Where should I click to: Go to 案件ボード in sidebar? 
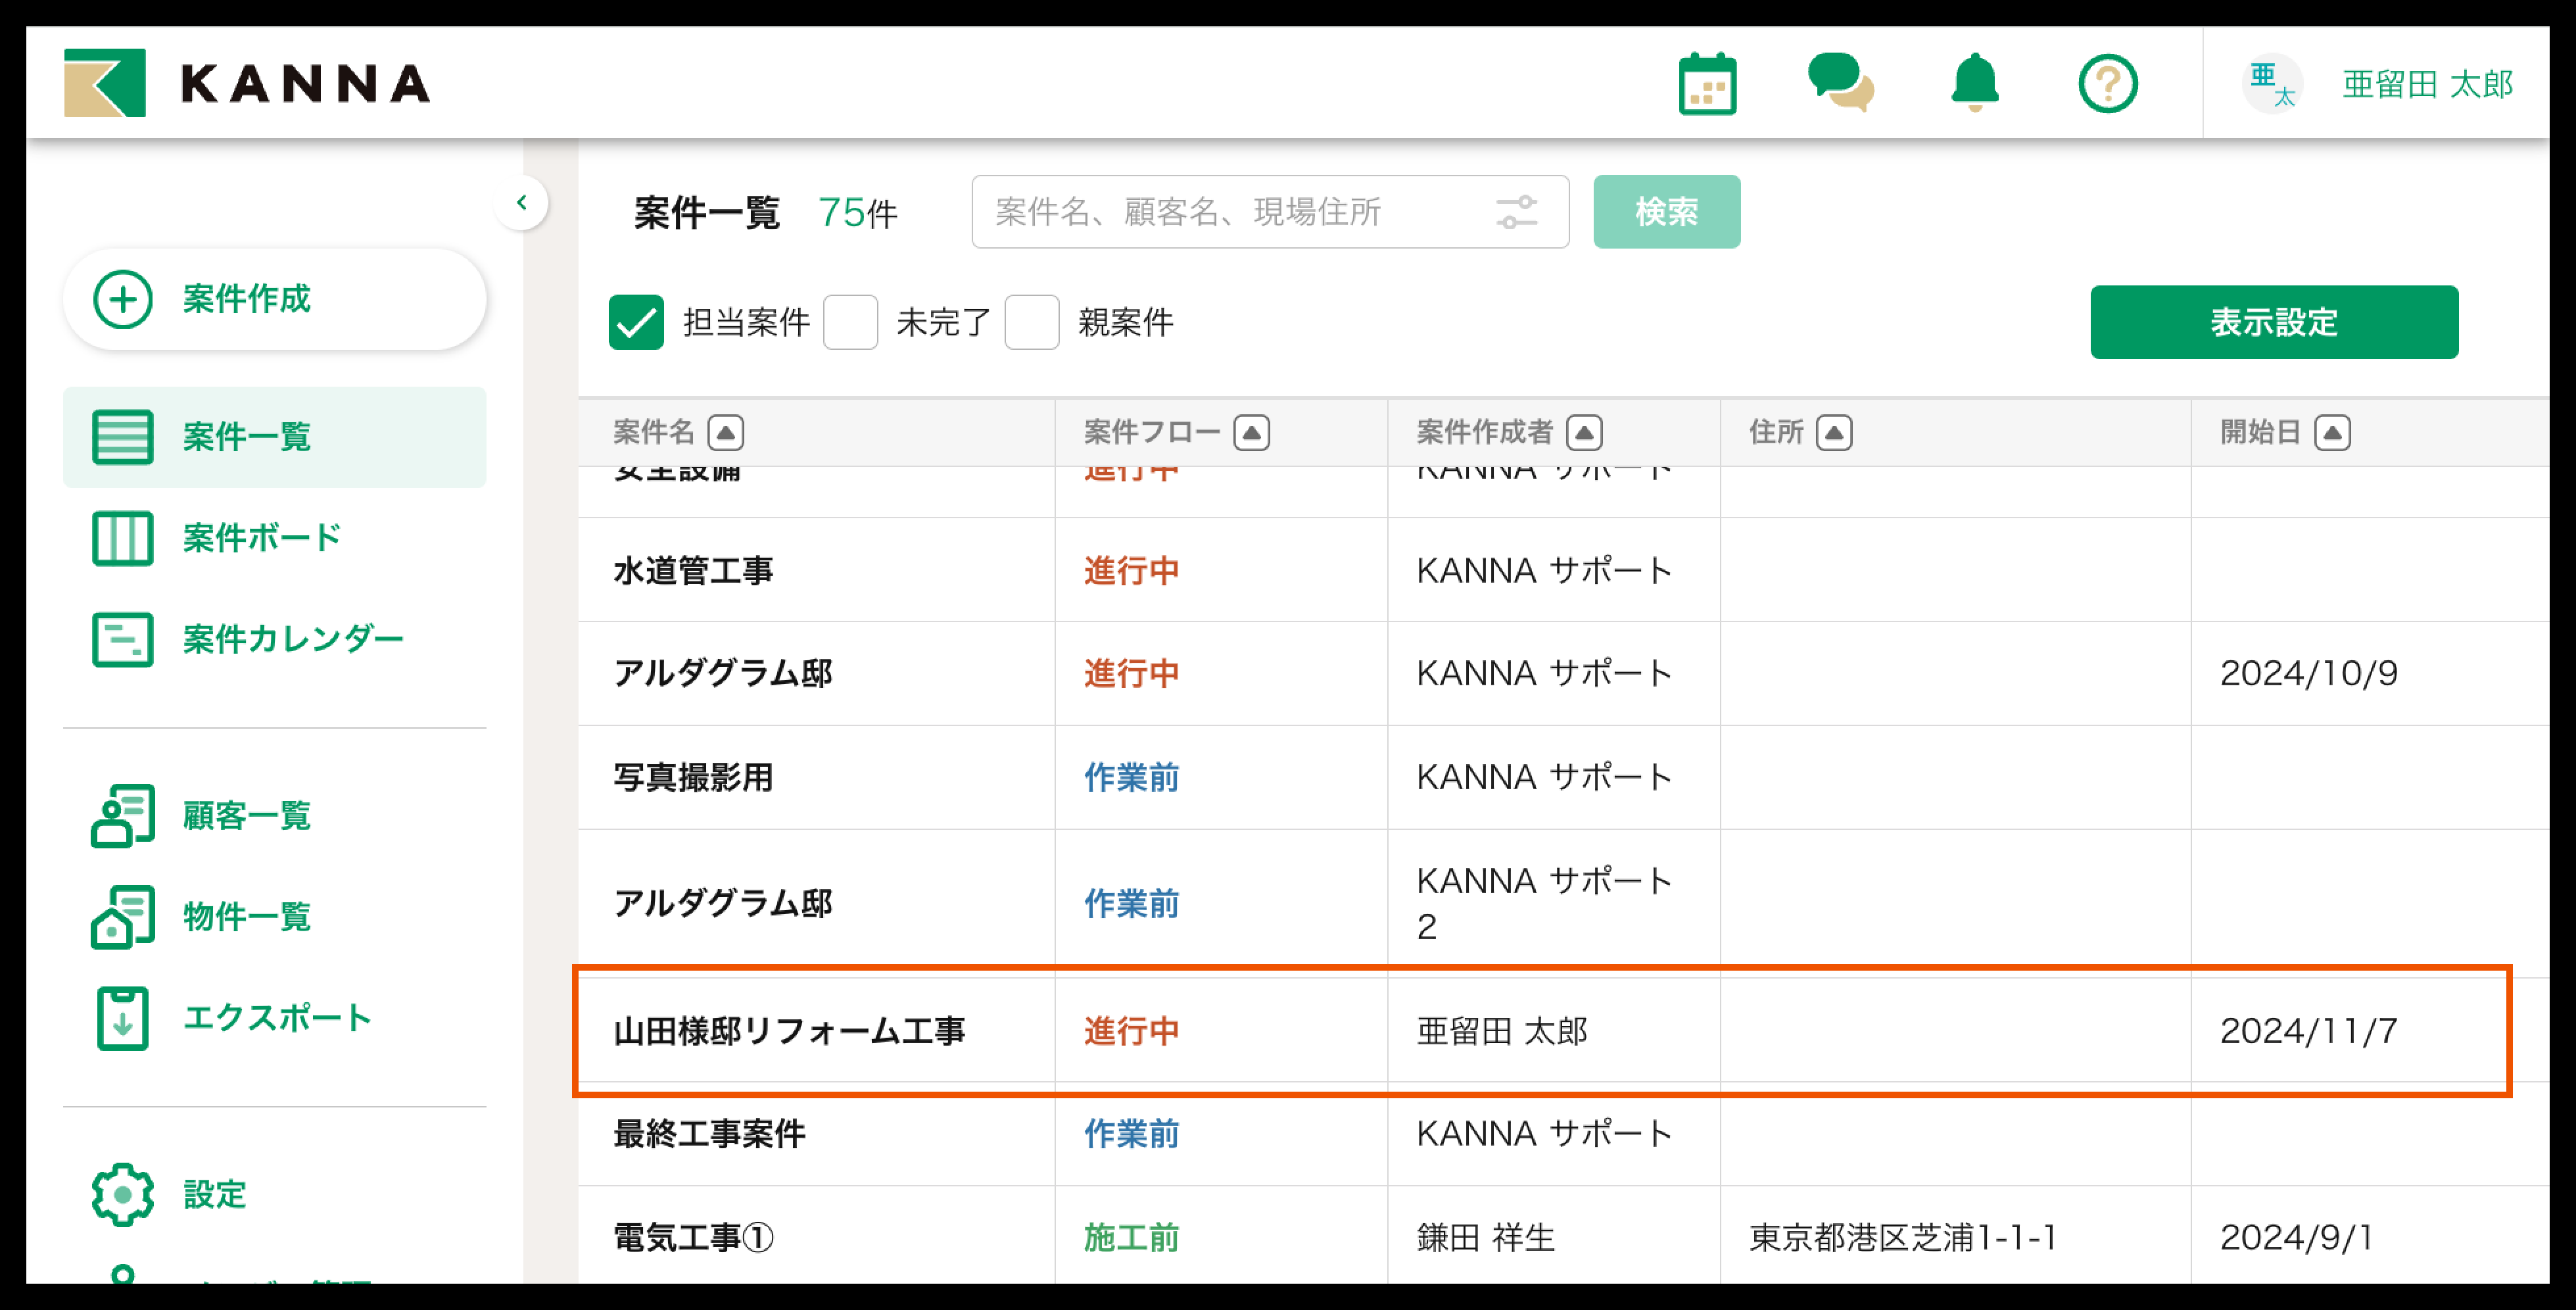coord(262,538)
